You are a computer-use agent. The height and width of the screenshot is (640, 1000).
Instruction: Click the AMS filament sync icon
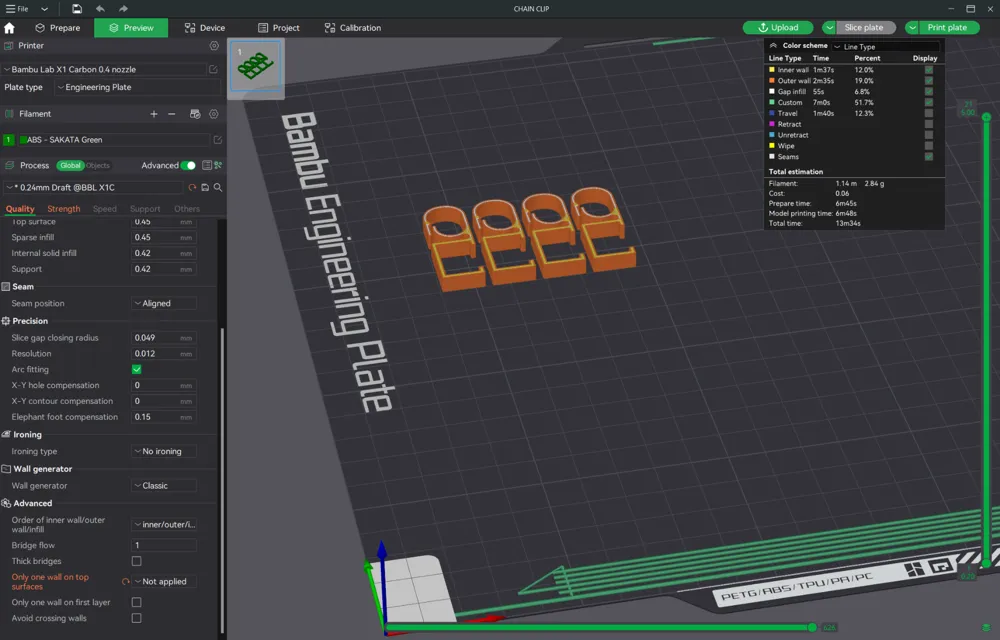[195, 114]
